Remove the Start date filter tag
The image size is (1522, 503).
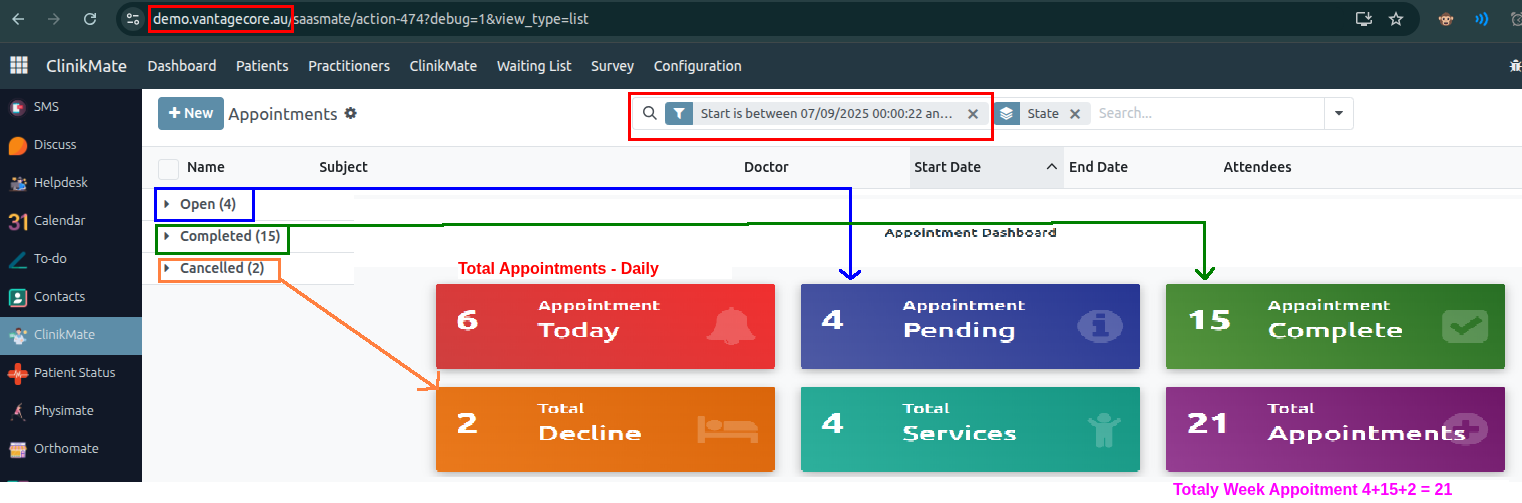click(x=972, y=114)
